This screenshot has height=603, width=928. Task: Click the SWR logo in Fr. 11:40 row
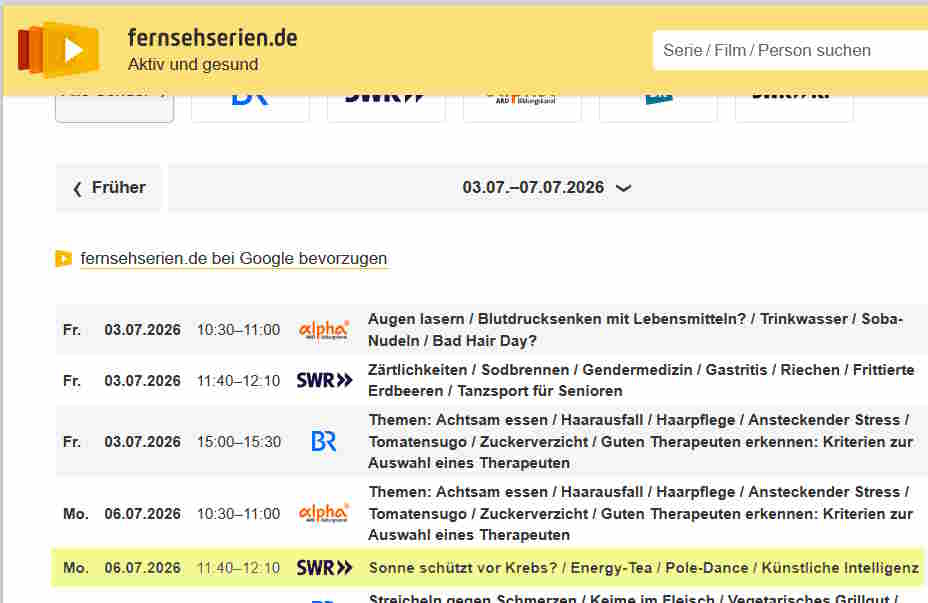tap(324, 380)
